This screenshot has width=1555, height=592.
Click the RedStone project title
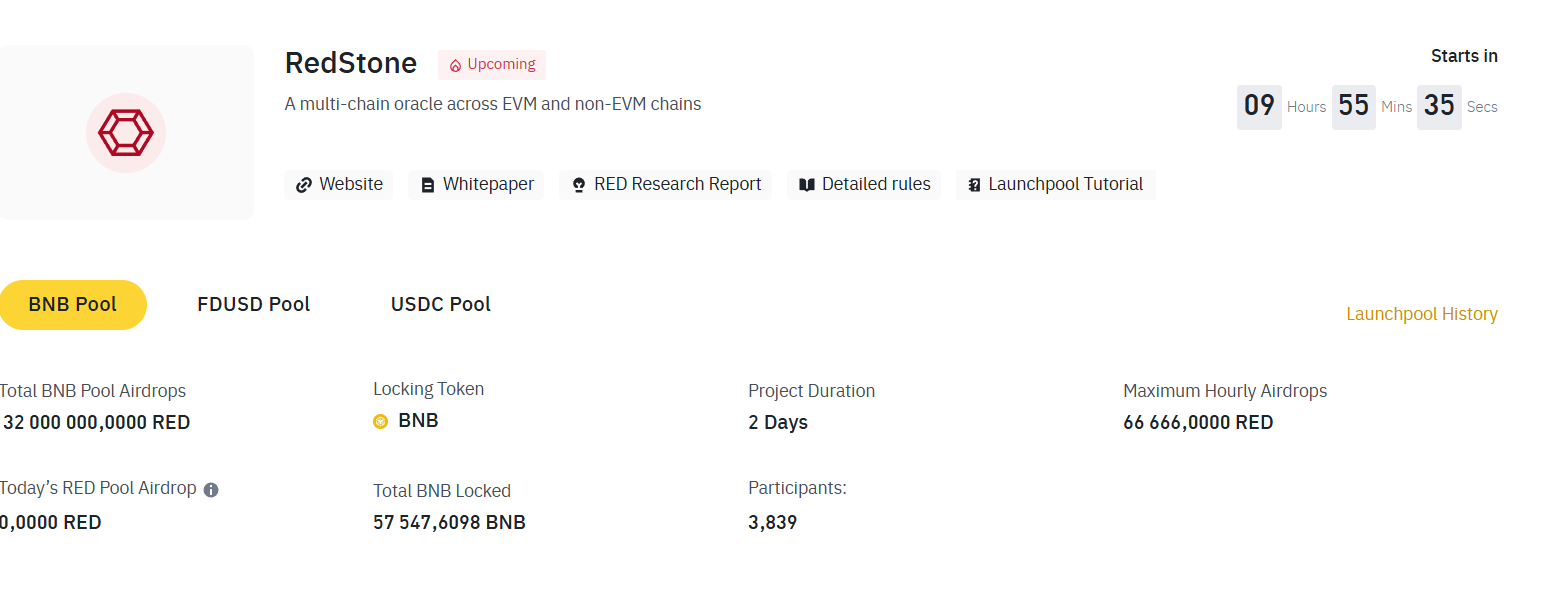(x=351, y=63)
